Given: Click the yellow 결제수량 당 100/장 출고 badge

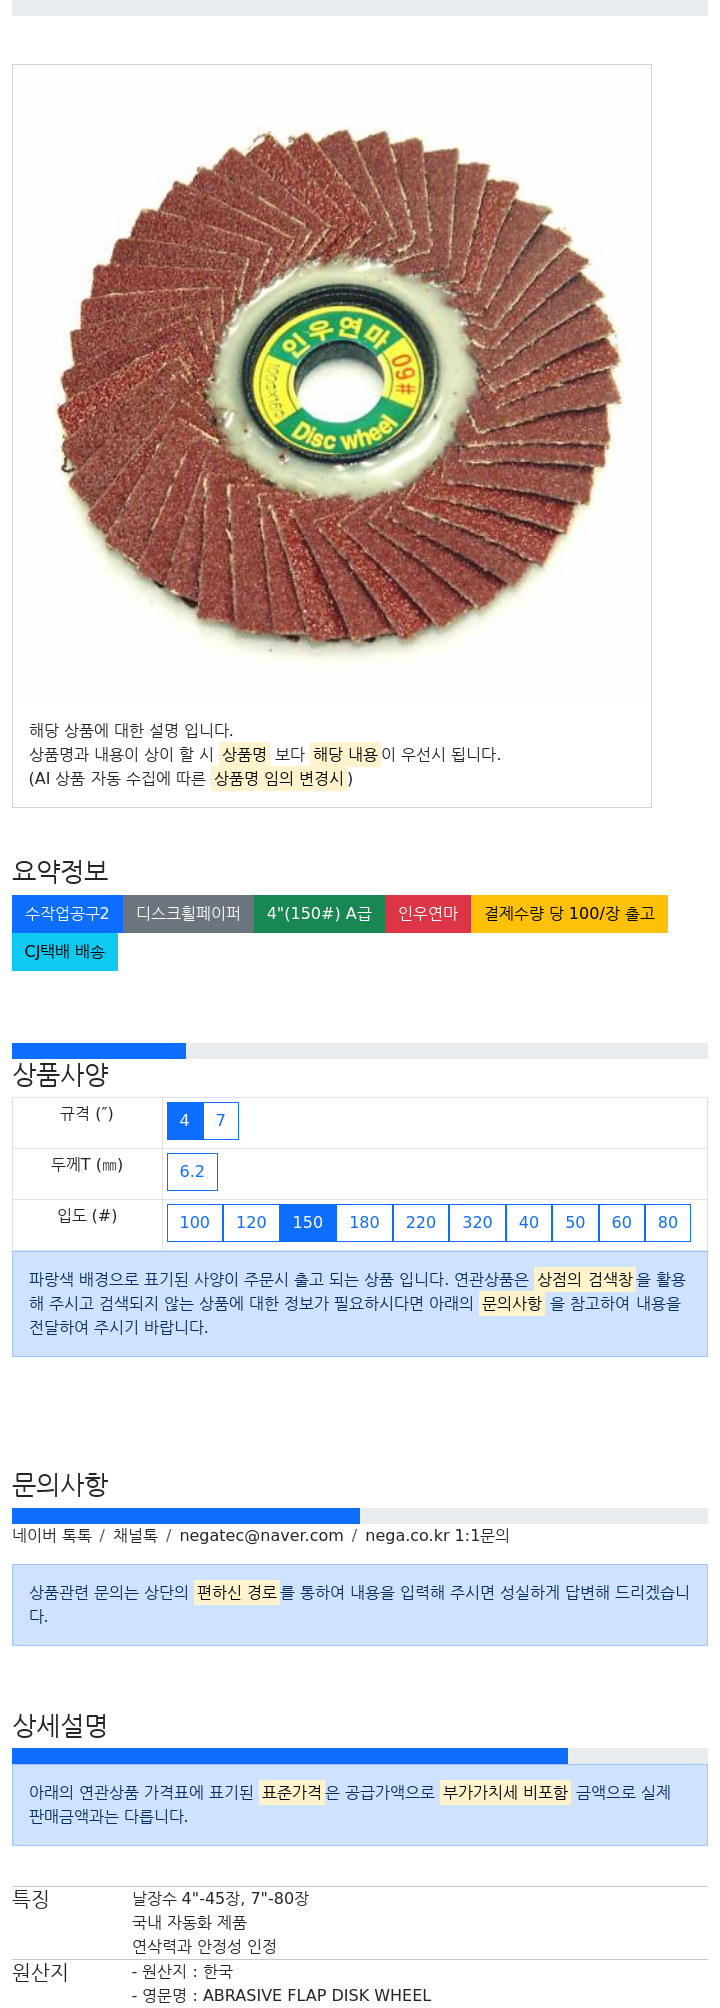Looking at the screenshot, I should pyautogui.click(x=569, y=914).
